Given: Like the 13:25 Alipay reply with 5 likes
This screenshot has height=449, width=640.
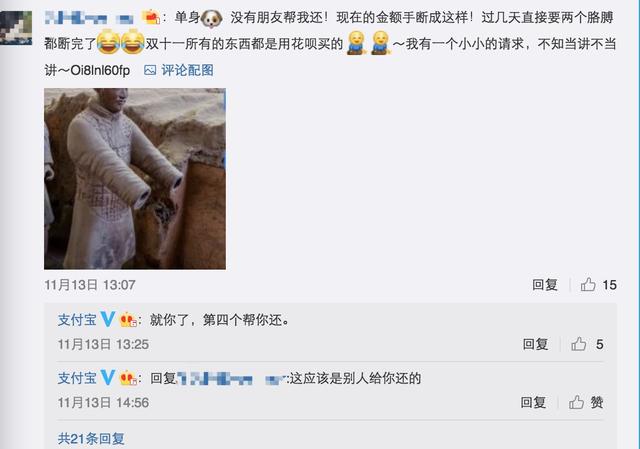Looking at the screenshot, I should point(578,344).
